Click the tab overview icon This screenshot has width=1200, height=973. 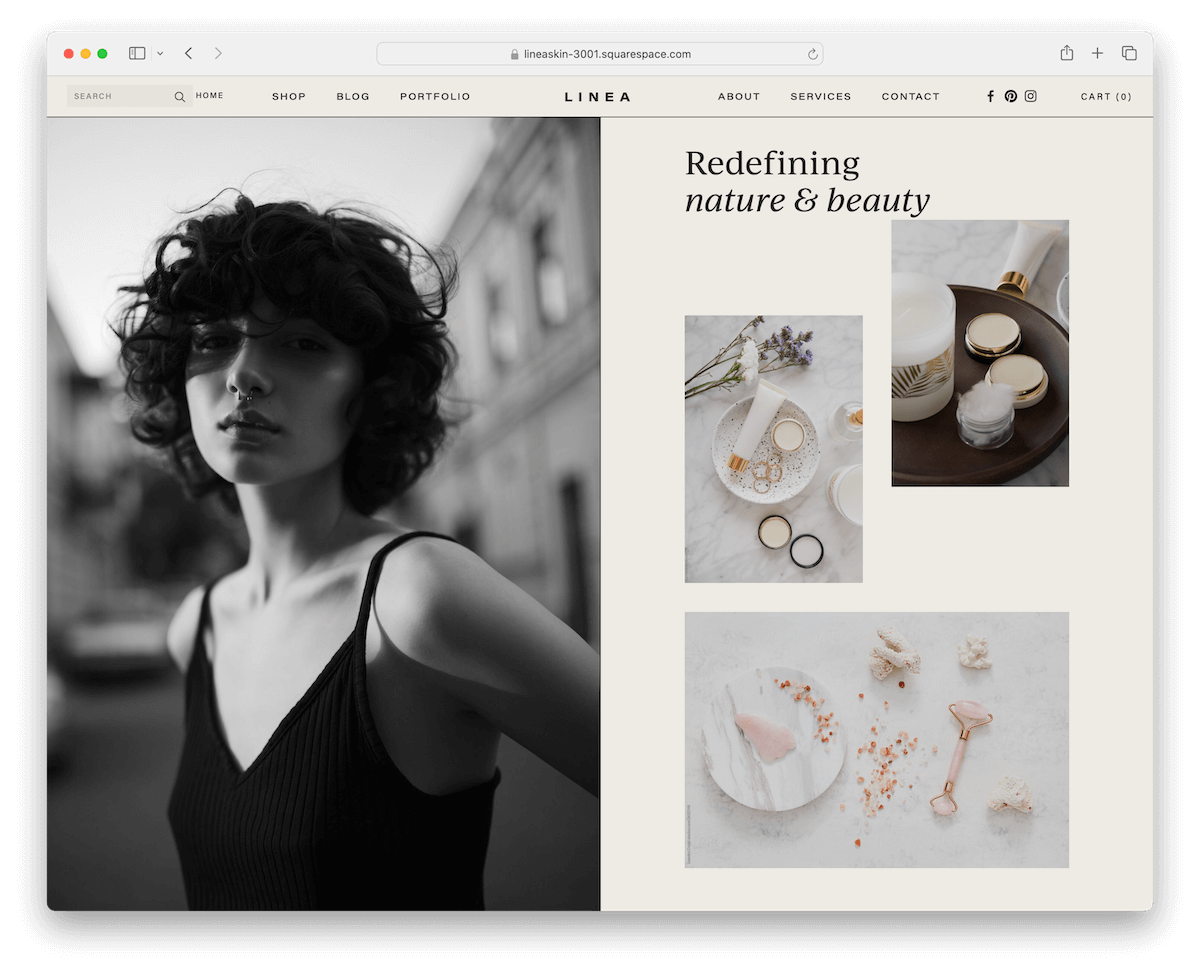tap(1129, 53)
